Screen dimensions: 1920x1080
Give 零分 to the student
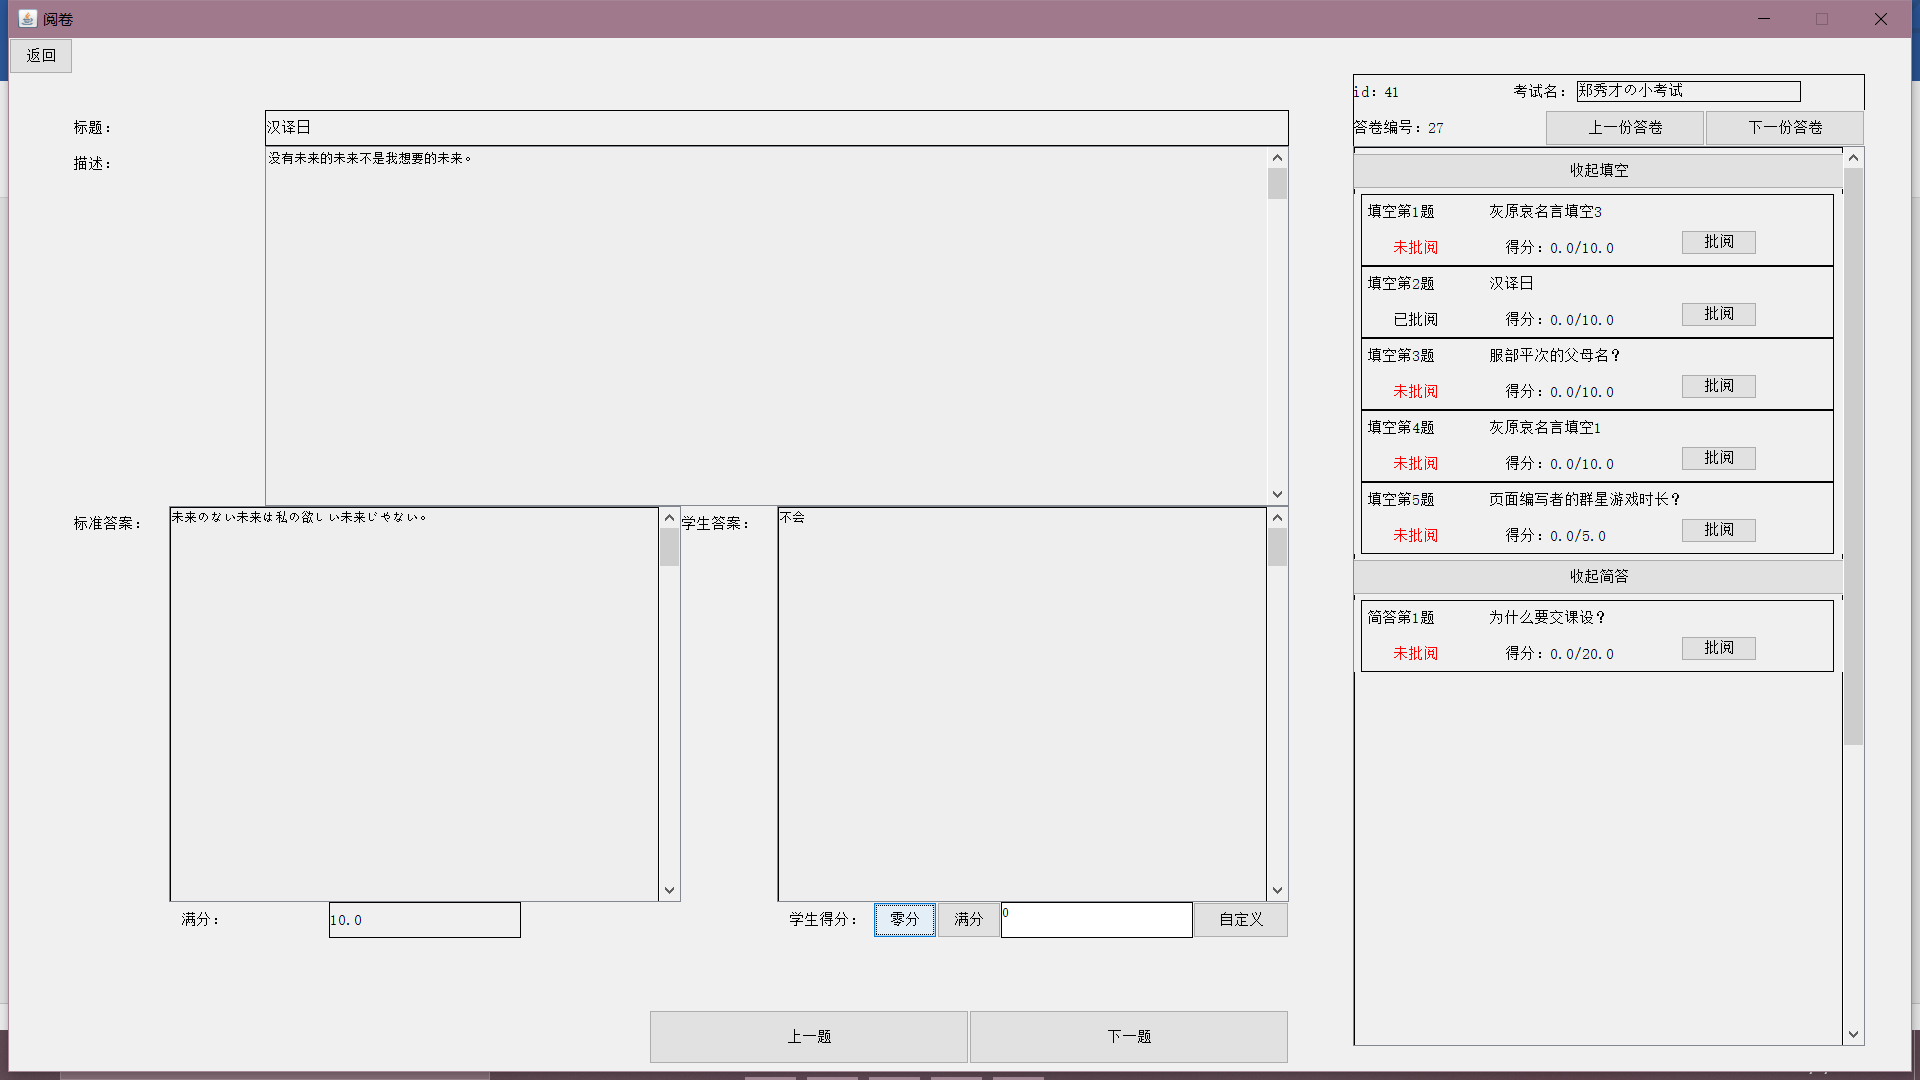904,919
